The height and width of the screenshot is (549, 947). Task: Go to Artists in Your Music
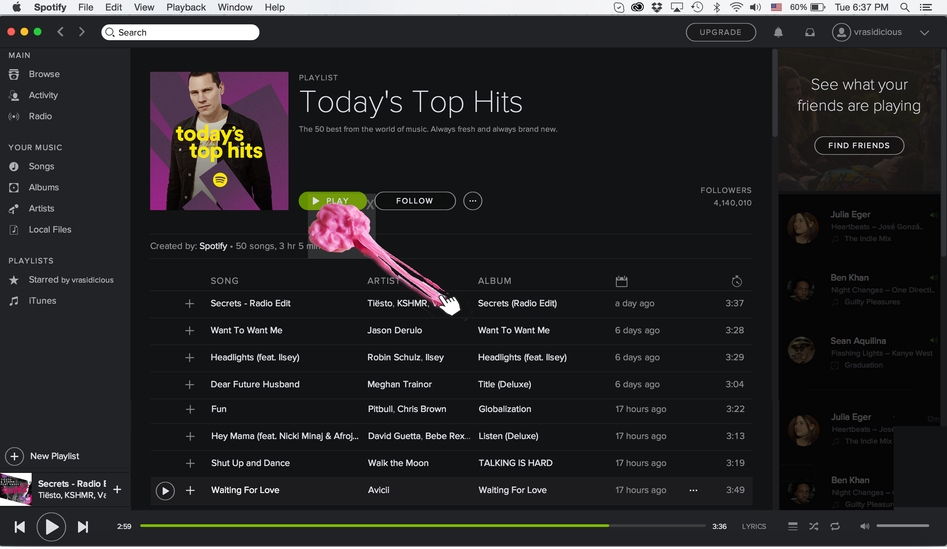coord(41,209)
